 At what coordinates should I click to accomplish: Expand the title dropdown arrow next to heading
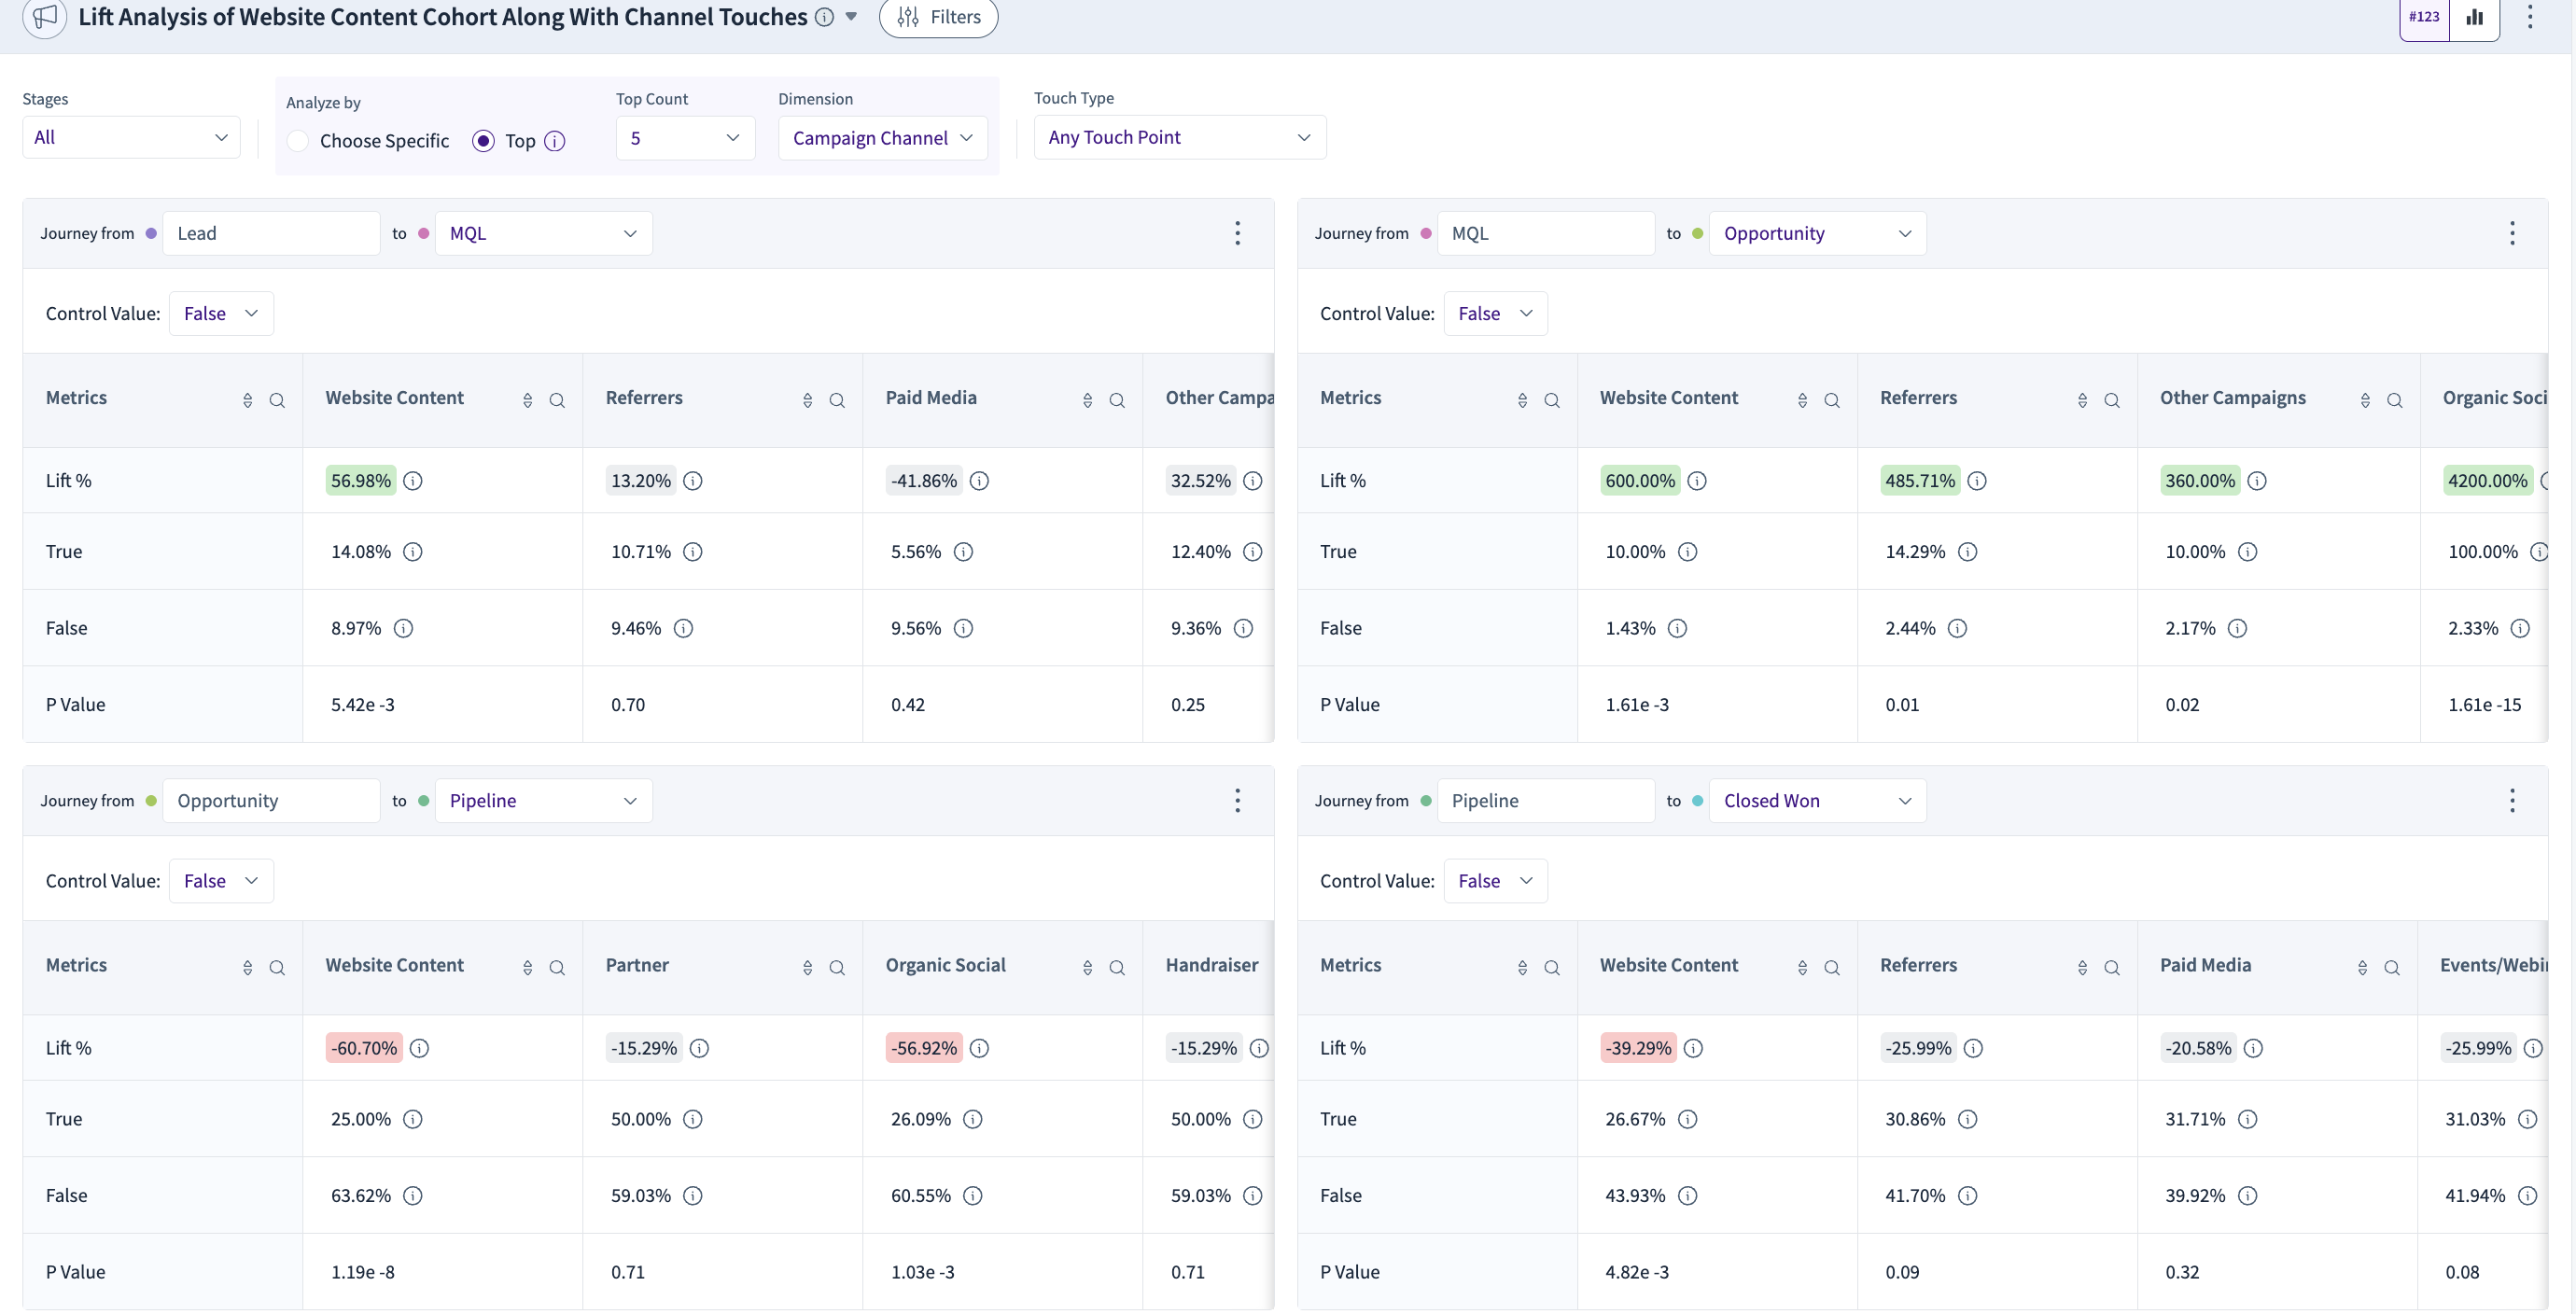pos(851,17)
